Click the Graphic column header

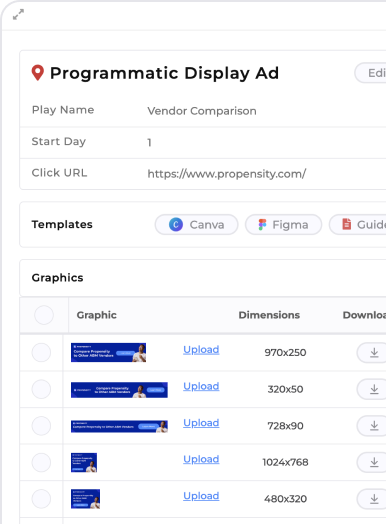pos(97,315)
